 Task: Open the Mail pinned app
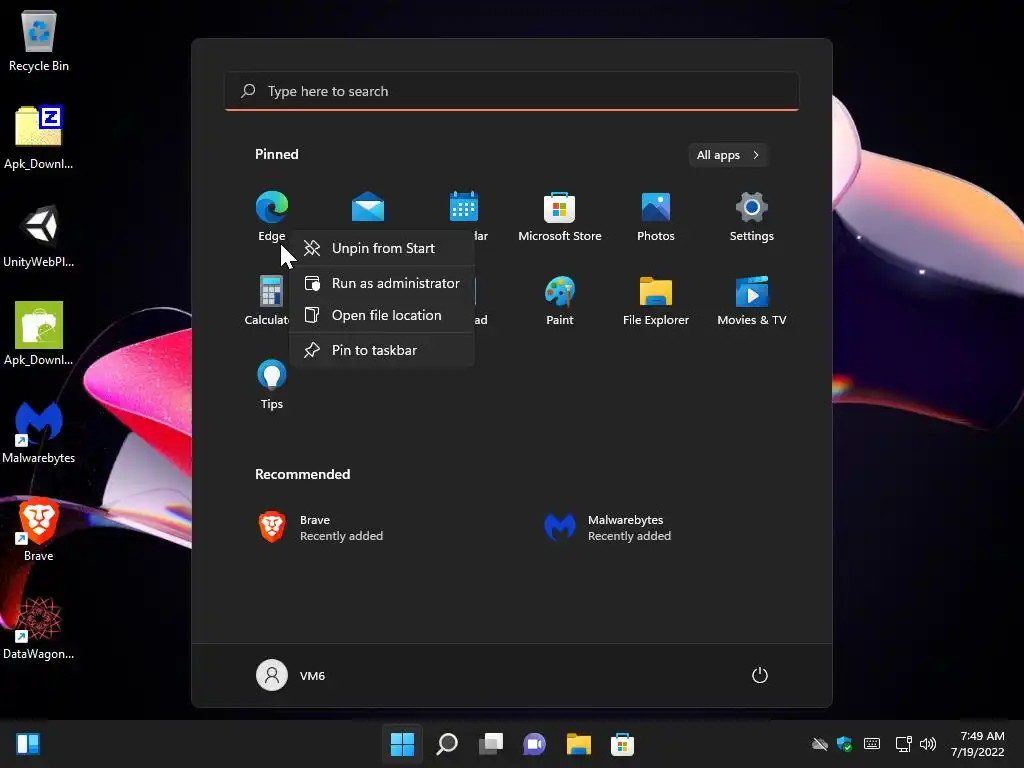point(368,207)
